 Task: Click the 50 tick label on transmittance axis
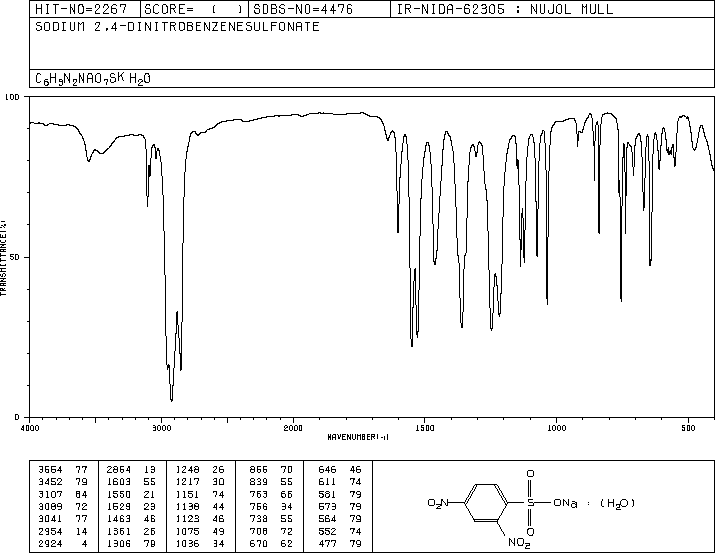click(x=15, y=257)
